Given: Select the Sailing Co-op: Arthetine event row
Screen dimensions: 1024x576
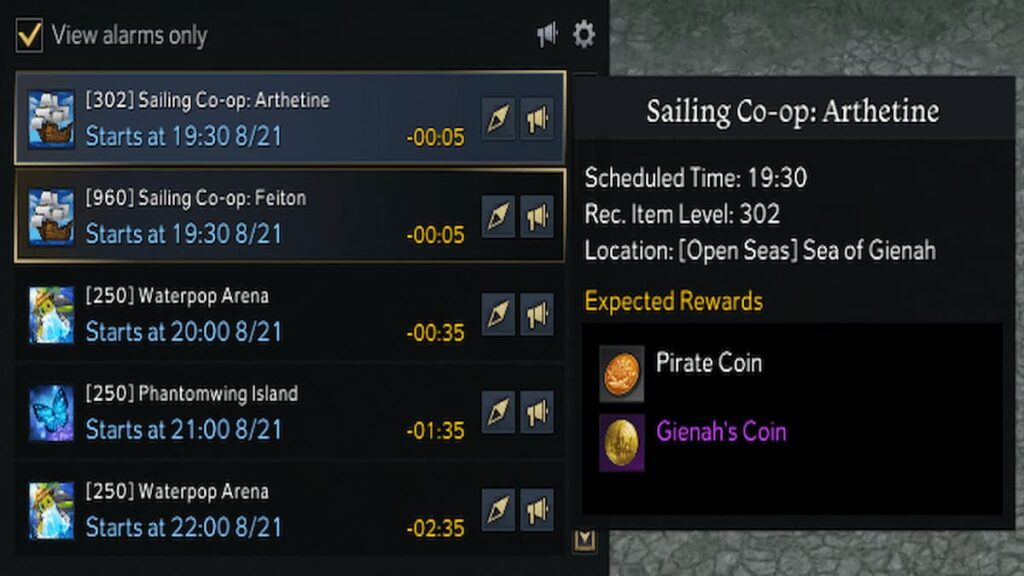Looking at the screenshot, I should [x=250, y=118].
